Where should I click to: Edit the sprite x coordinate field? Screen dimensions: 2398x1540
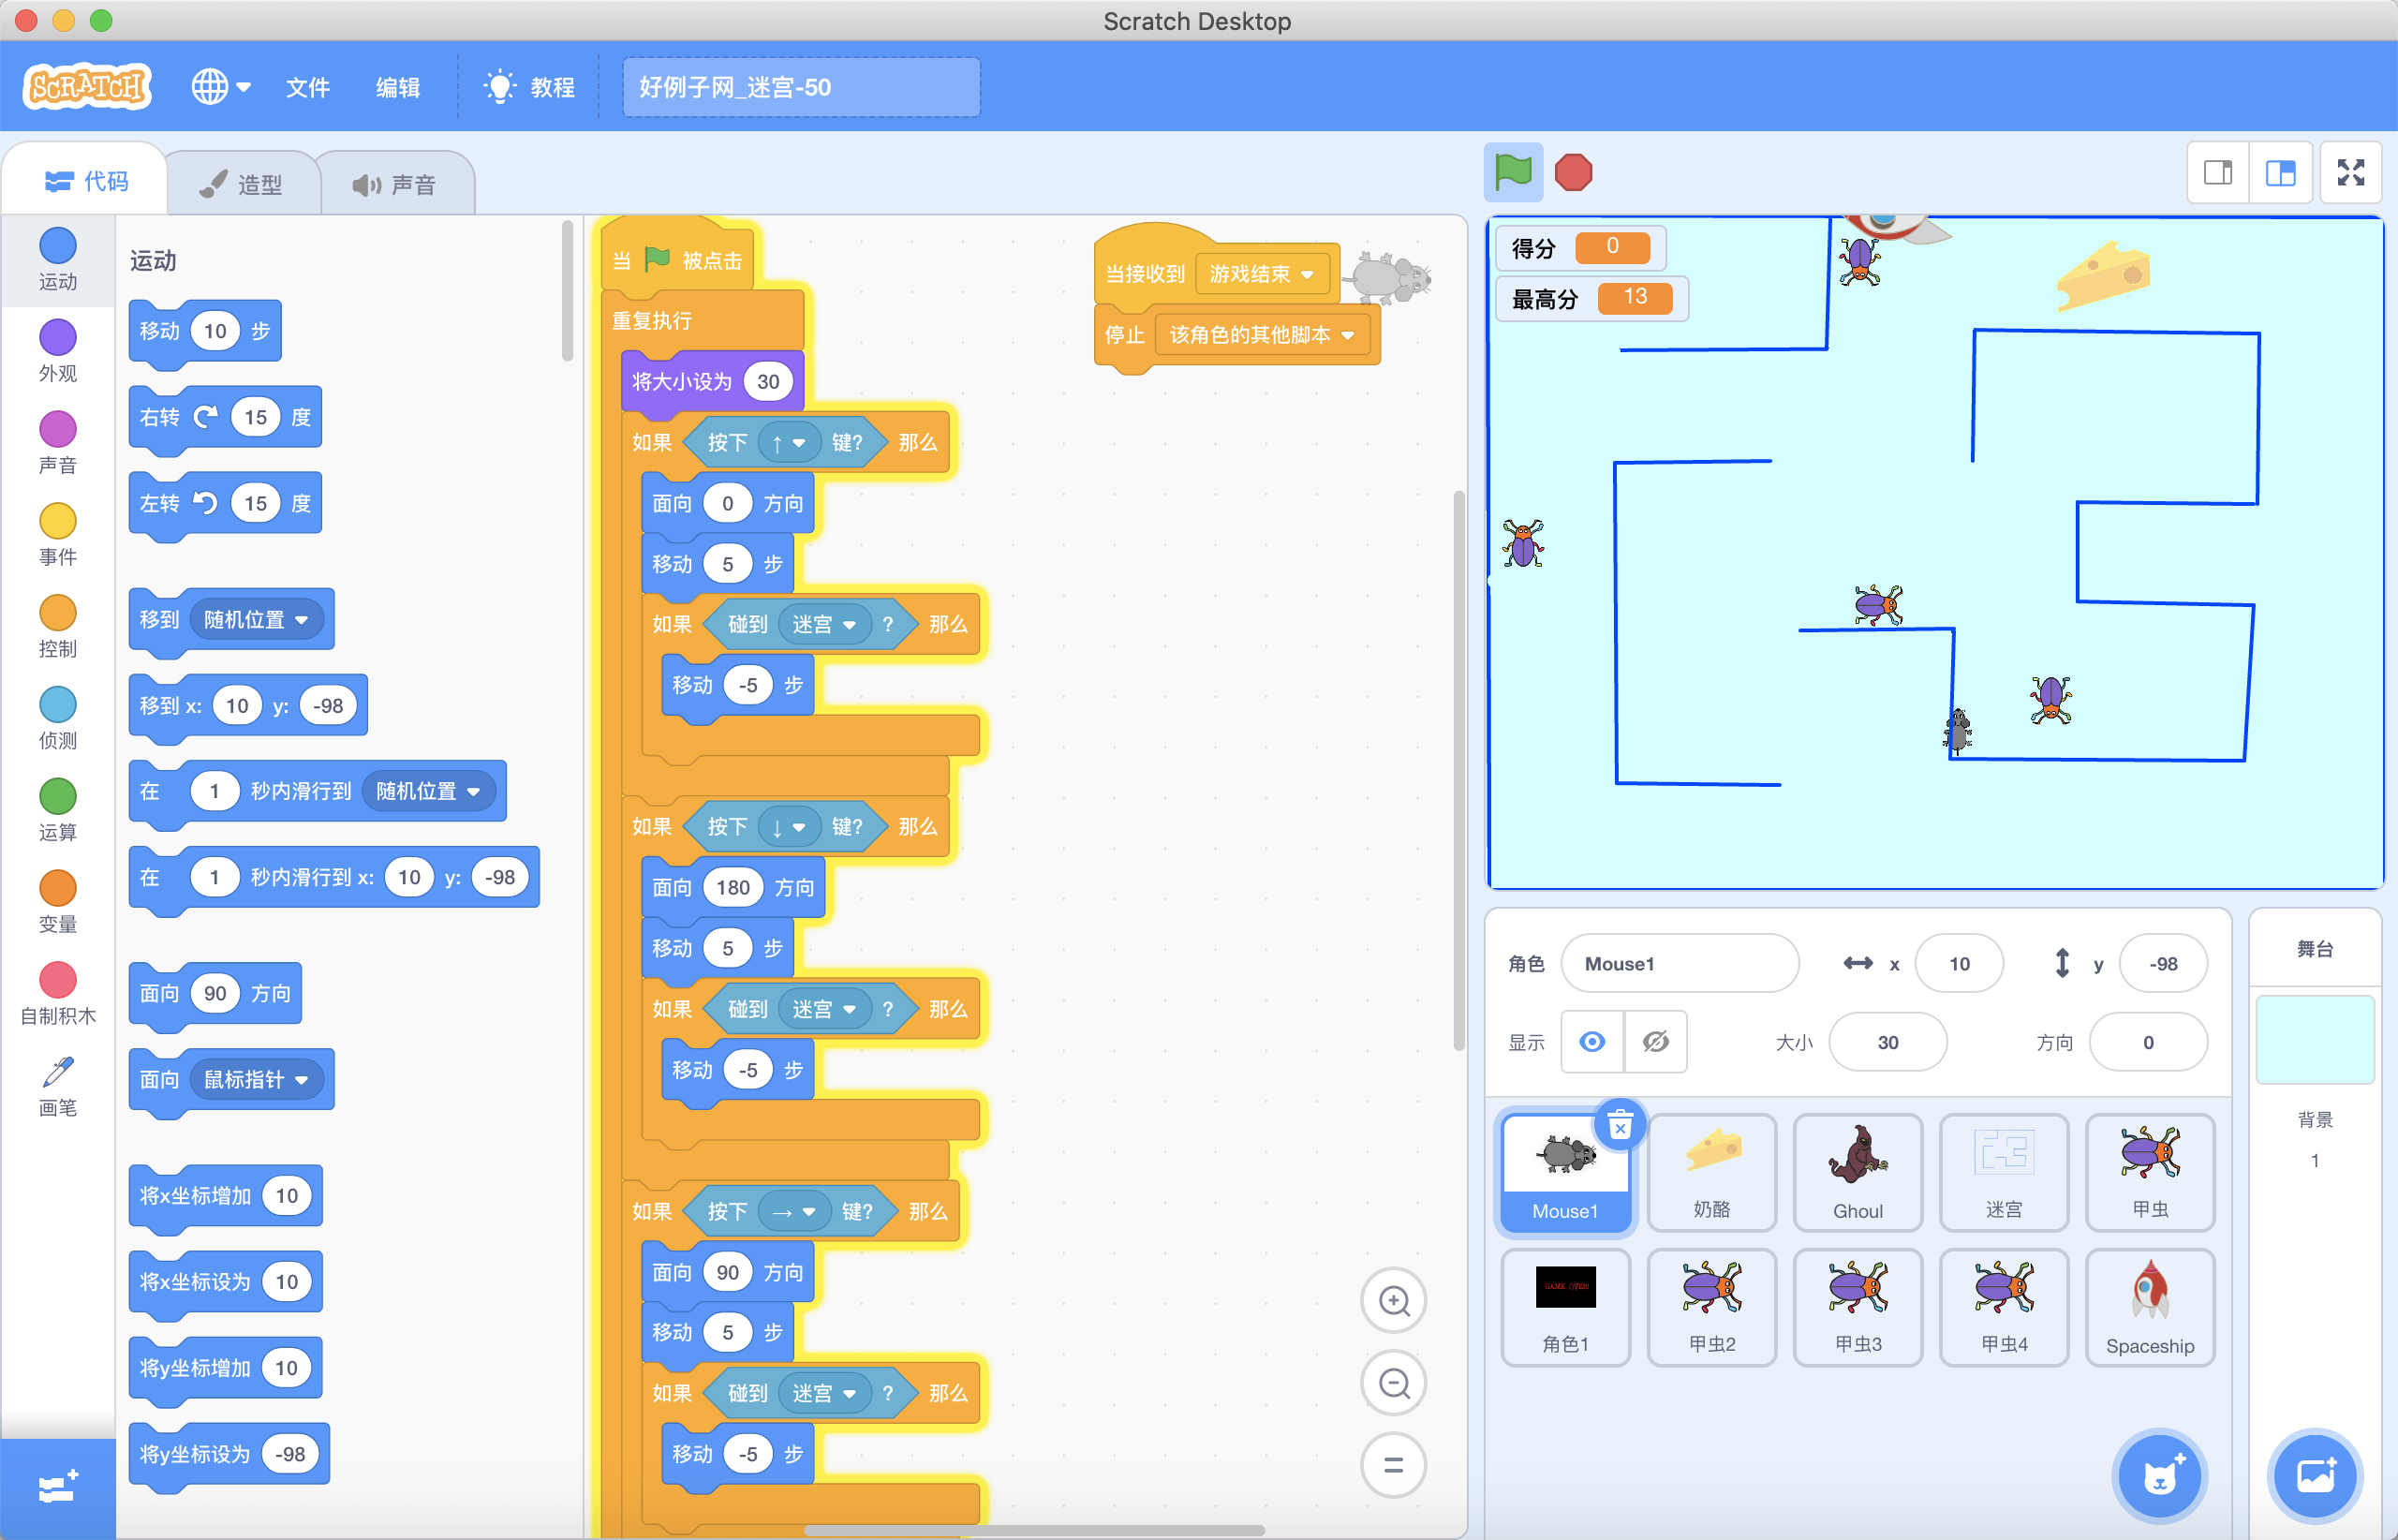(x=1958, y=963)
